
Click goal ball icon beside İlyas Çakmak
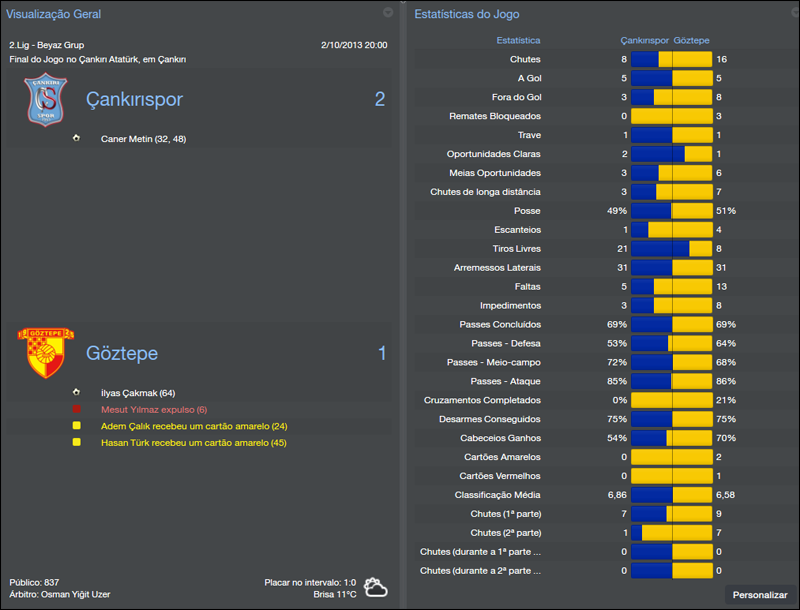77,392
